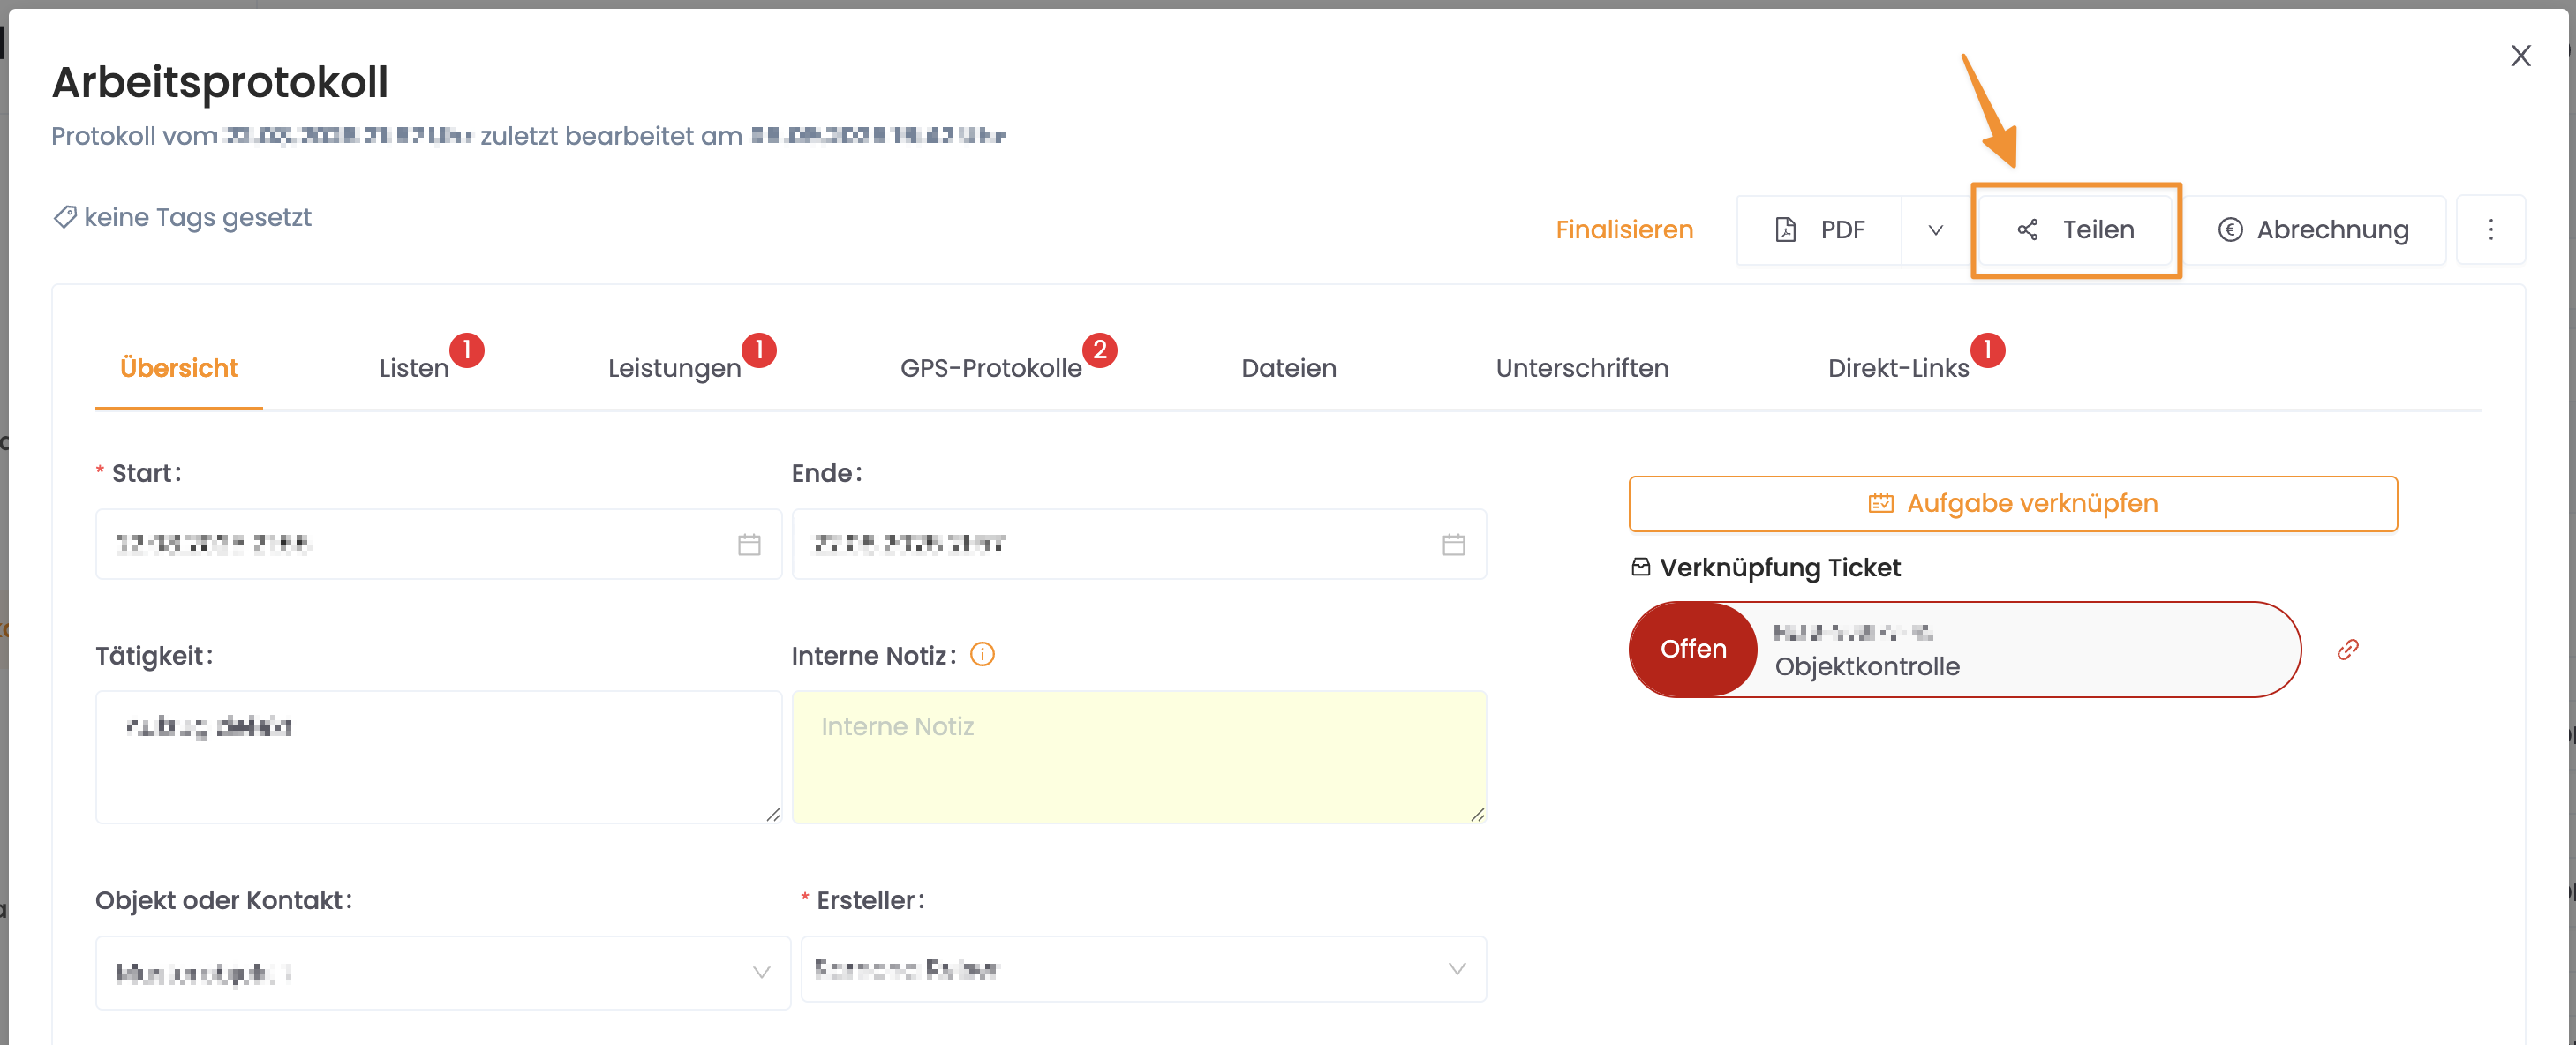The image size is (2576, 1045).
Task: Click the Abrechnung billing button
Action: coord(2313,230)
